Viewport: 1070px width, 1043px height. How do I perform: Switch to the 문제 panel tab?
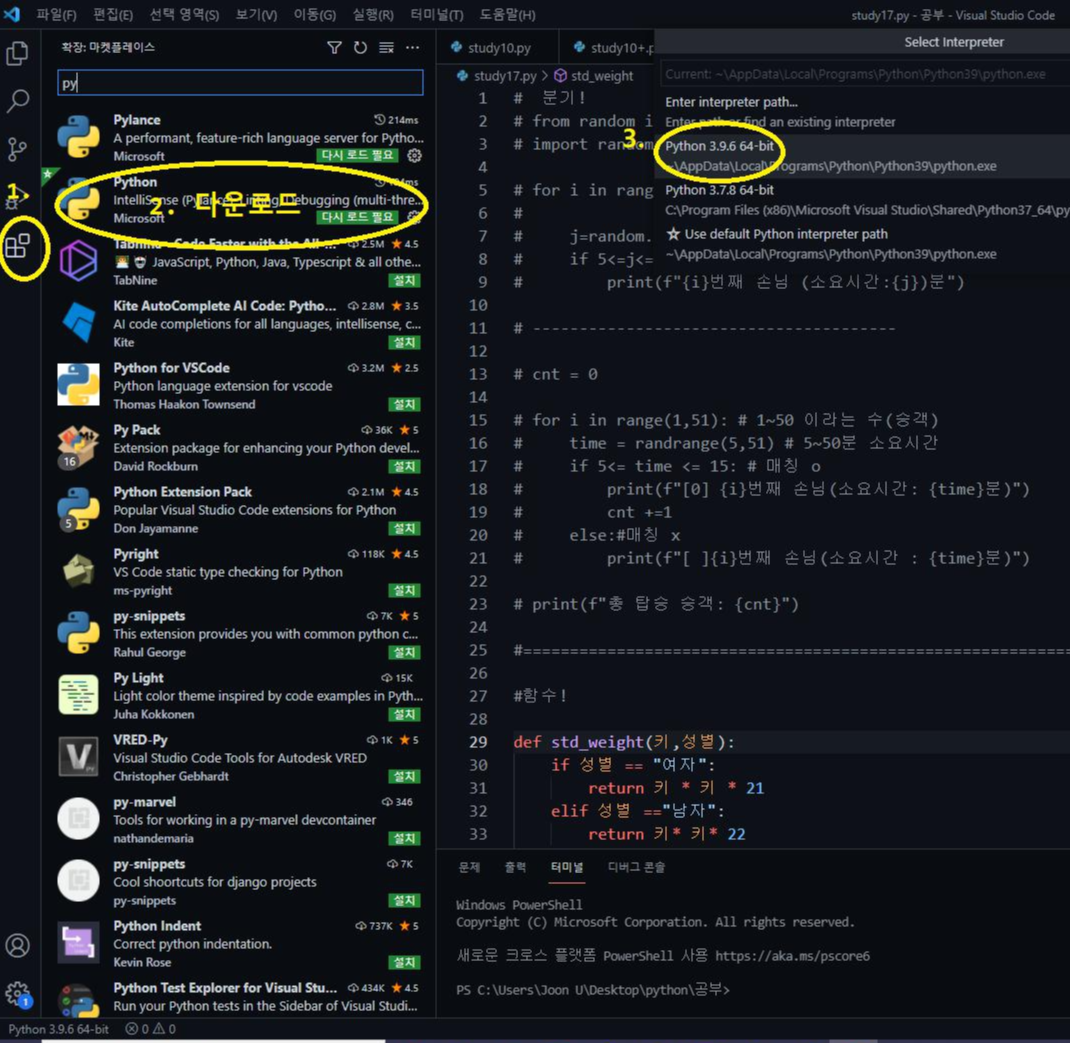point(469,867)
